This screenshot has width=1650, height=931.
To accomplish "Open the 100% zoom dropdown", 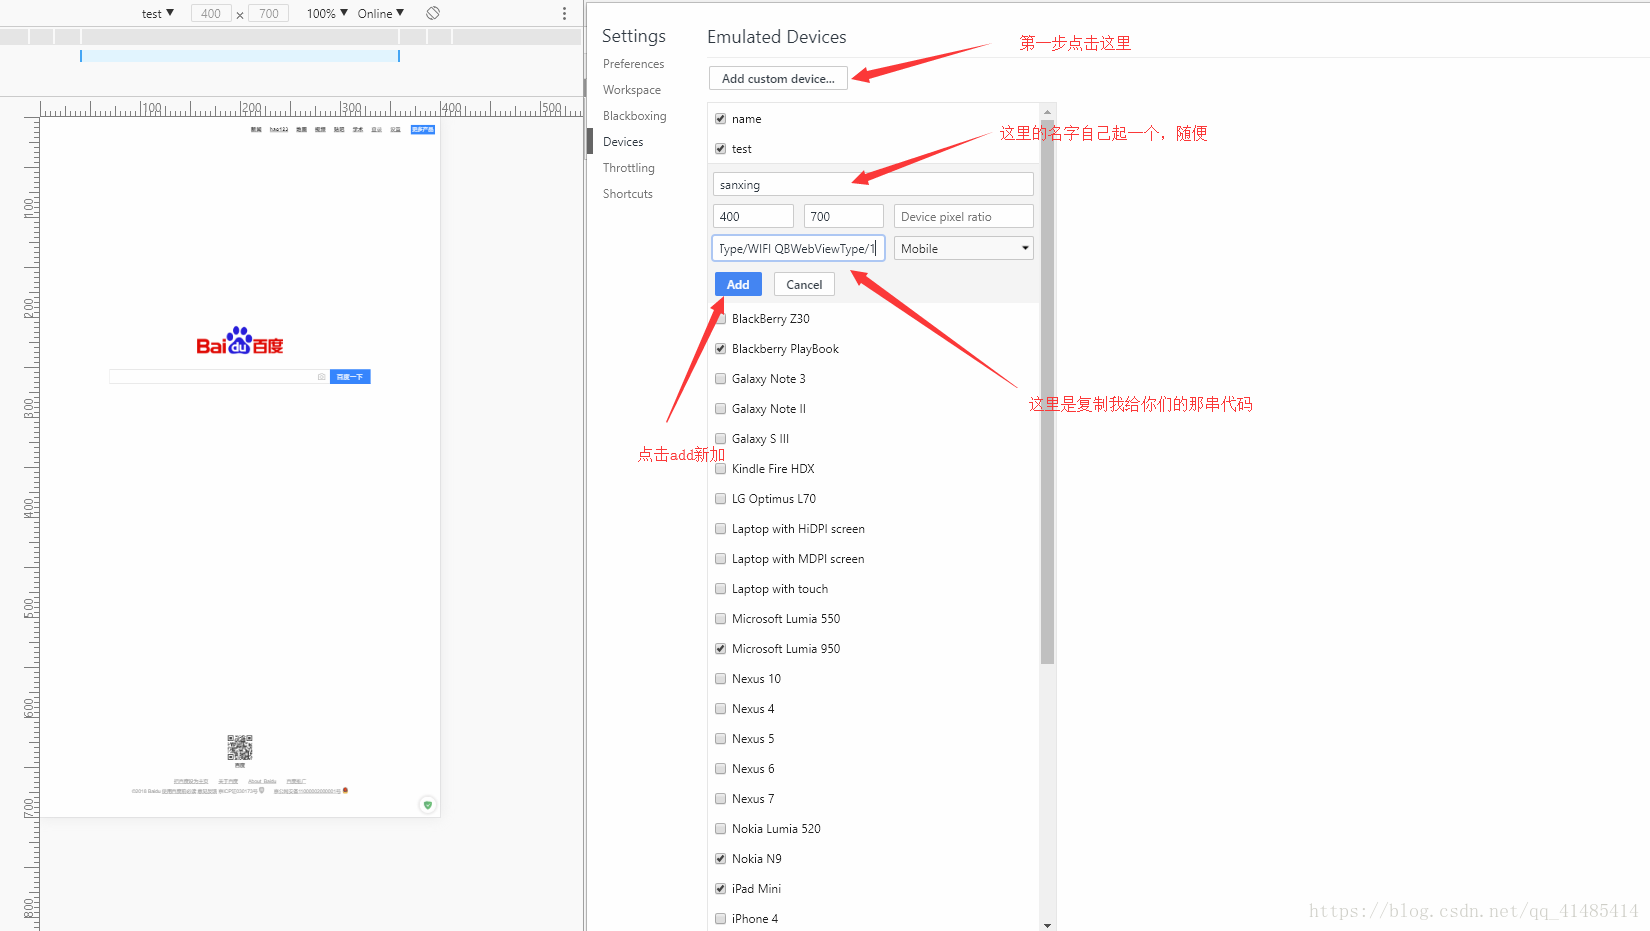I will click(x=327, y=13).
